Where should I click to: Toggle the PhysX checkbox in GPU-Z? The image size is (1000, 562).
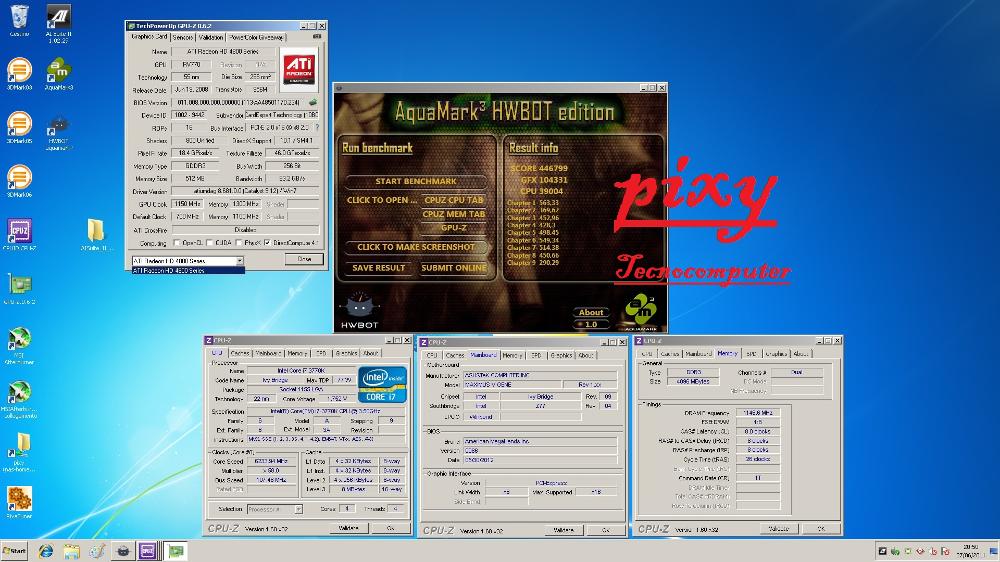239,243
